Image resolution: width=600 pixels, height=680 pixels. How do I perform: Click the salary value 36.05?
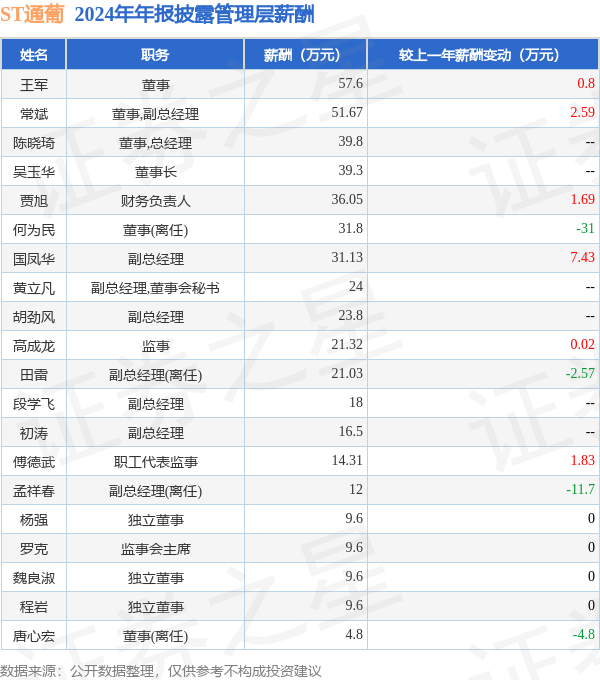coord(347,199)
